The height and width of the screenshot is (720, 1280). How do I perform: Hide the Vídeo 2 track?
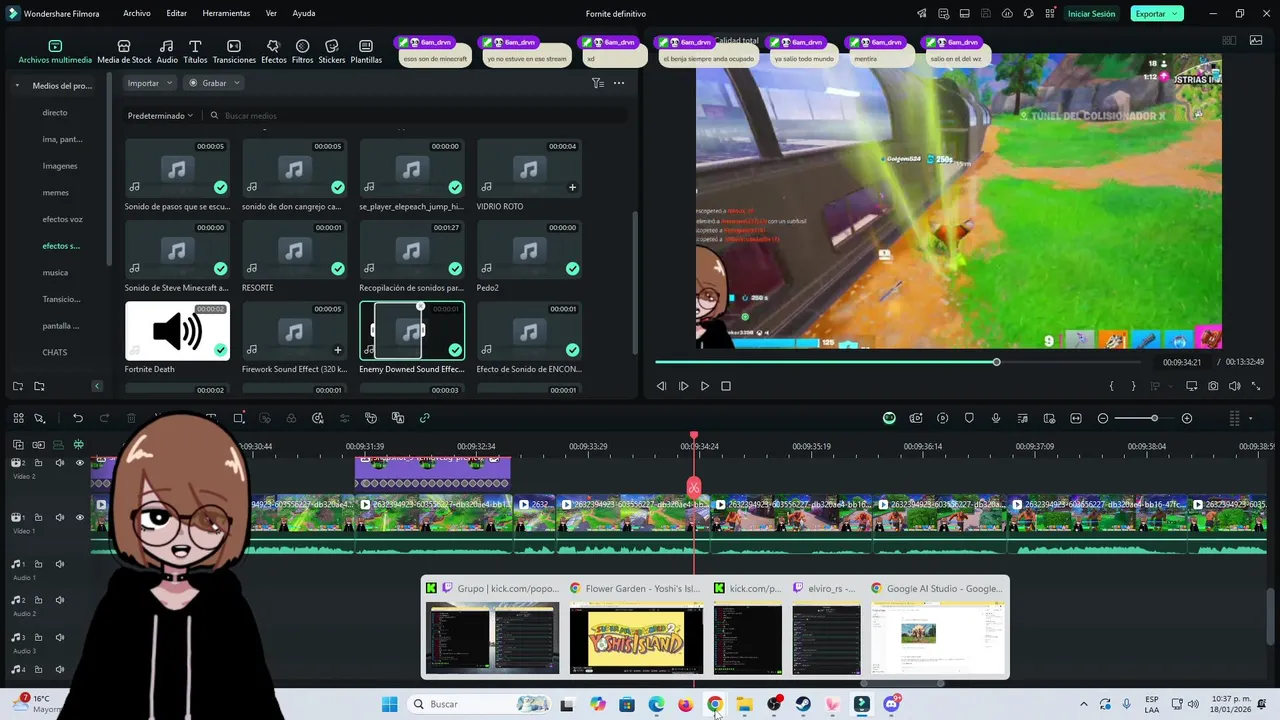[80, 463]
